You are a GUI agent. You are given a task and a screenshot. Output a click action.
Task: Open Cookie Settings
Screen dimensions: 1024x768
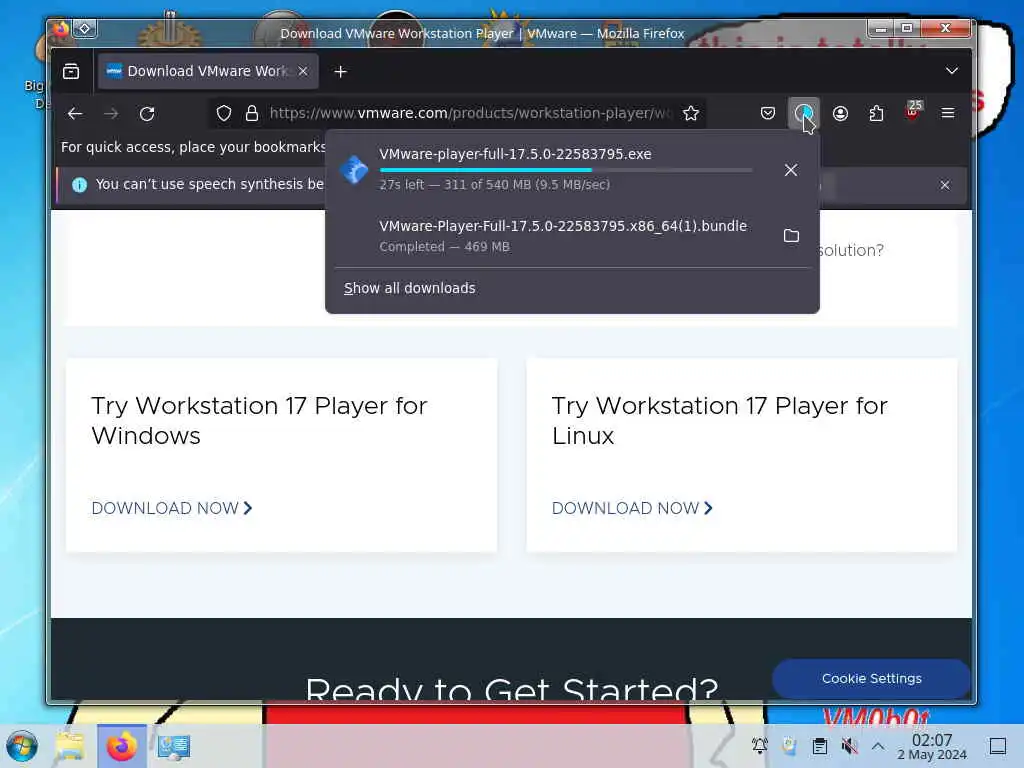[871, 679]
